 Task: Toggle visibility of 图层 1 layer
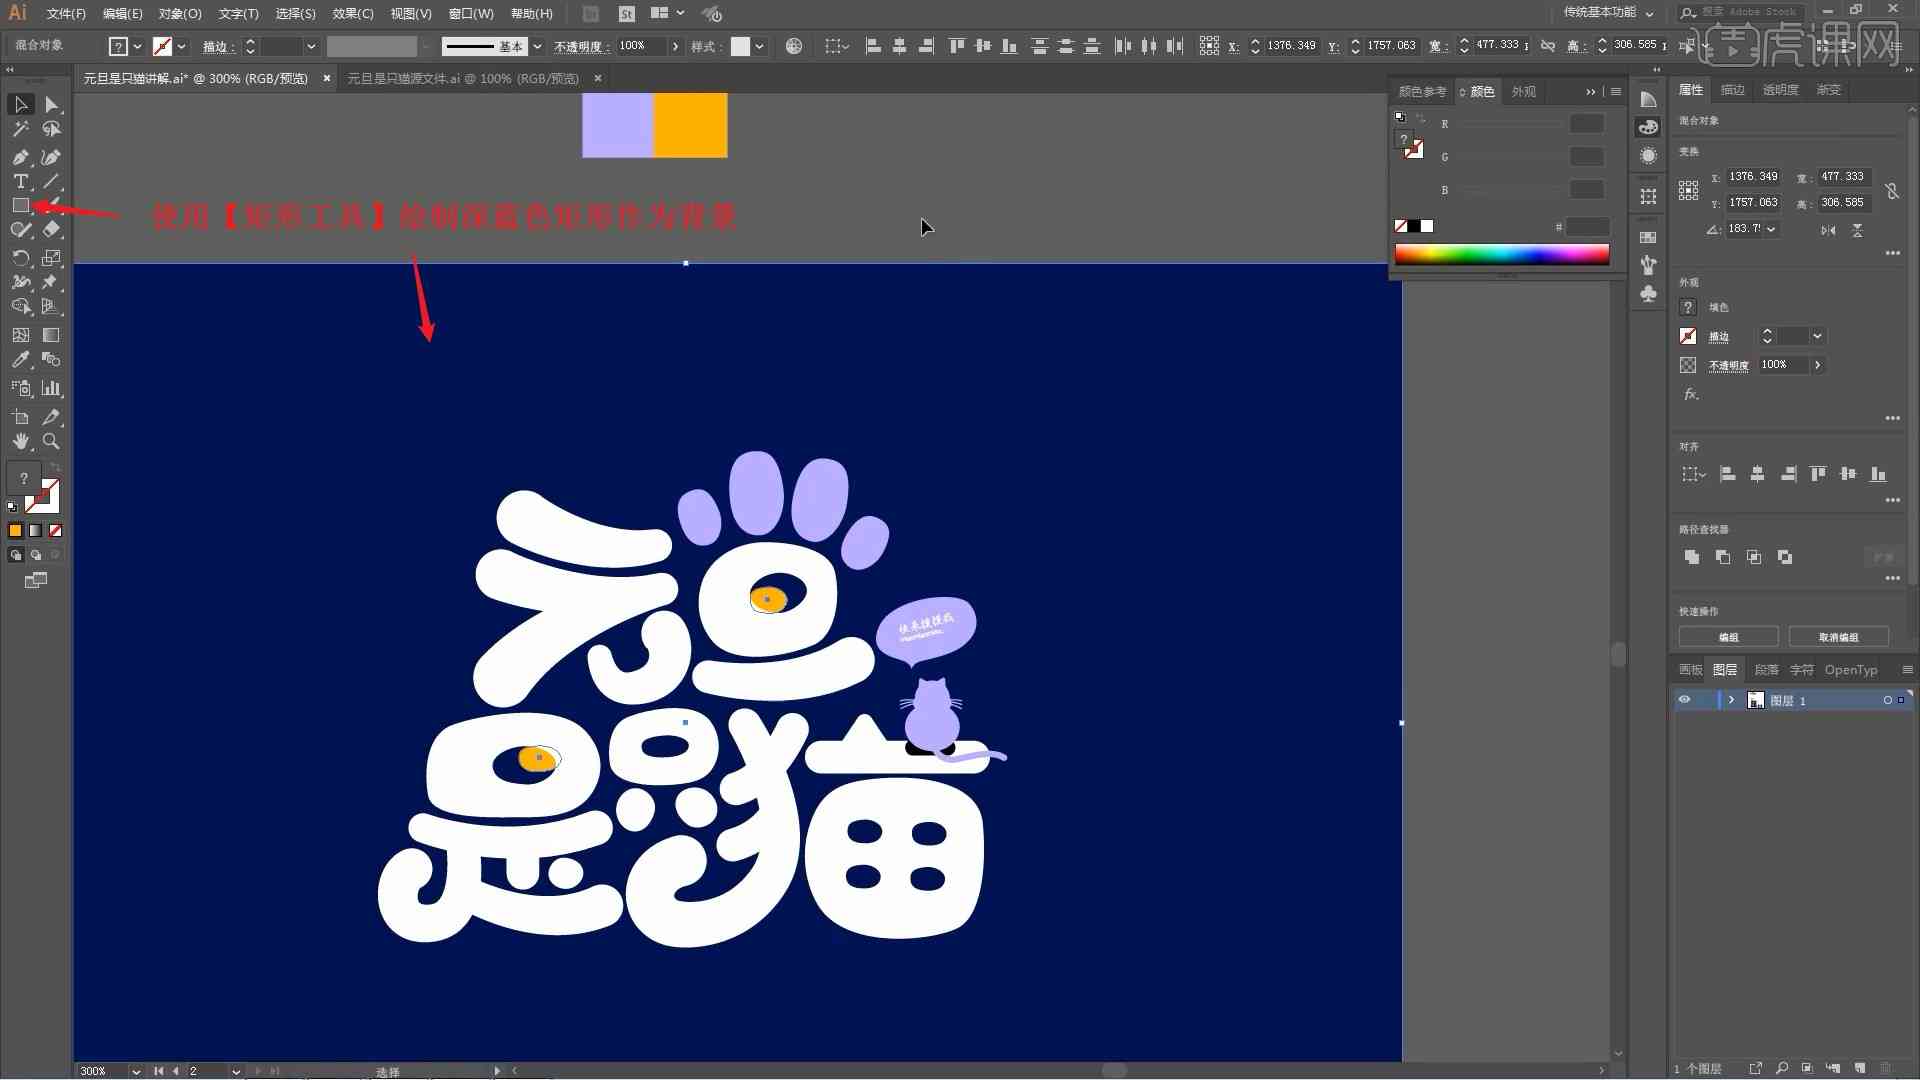[1685, 700]
